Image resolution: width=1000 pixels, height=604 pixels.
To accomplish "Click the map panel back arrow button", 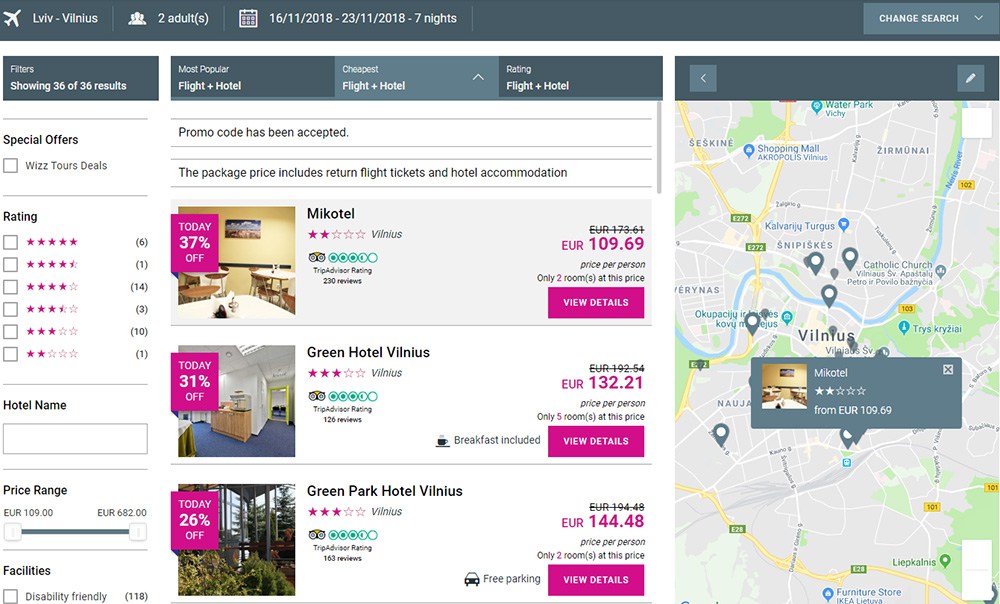I will coord(703,78).
